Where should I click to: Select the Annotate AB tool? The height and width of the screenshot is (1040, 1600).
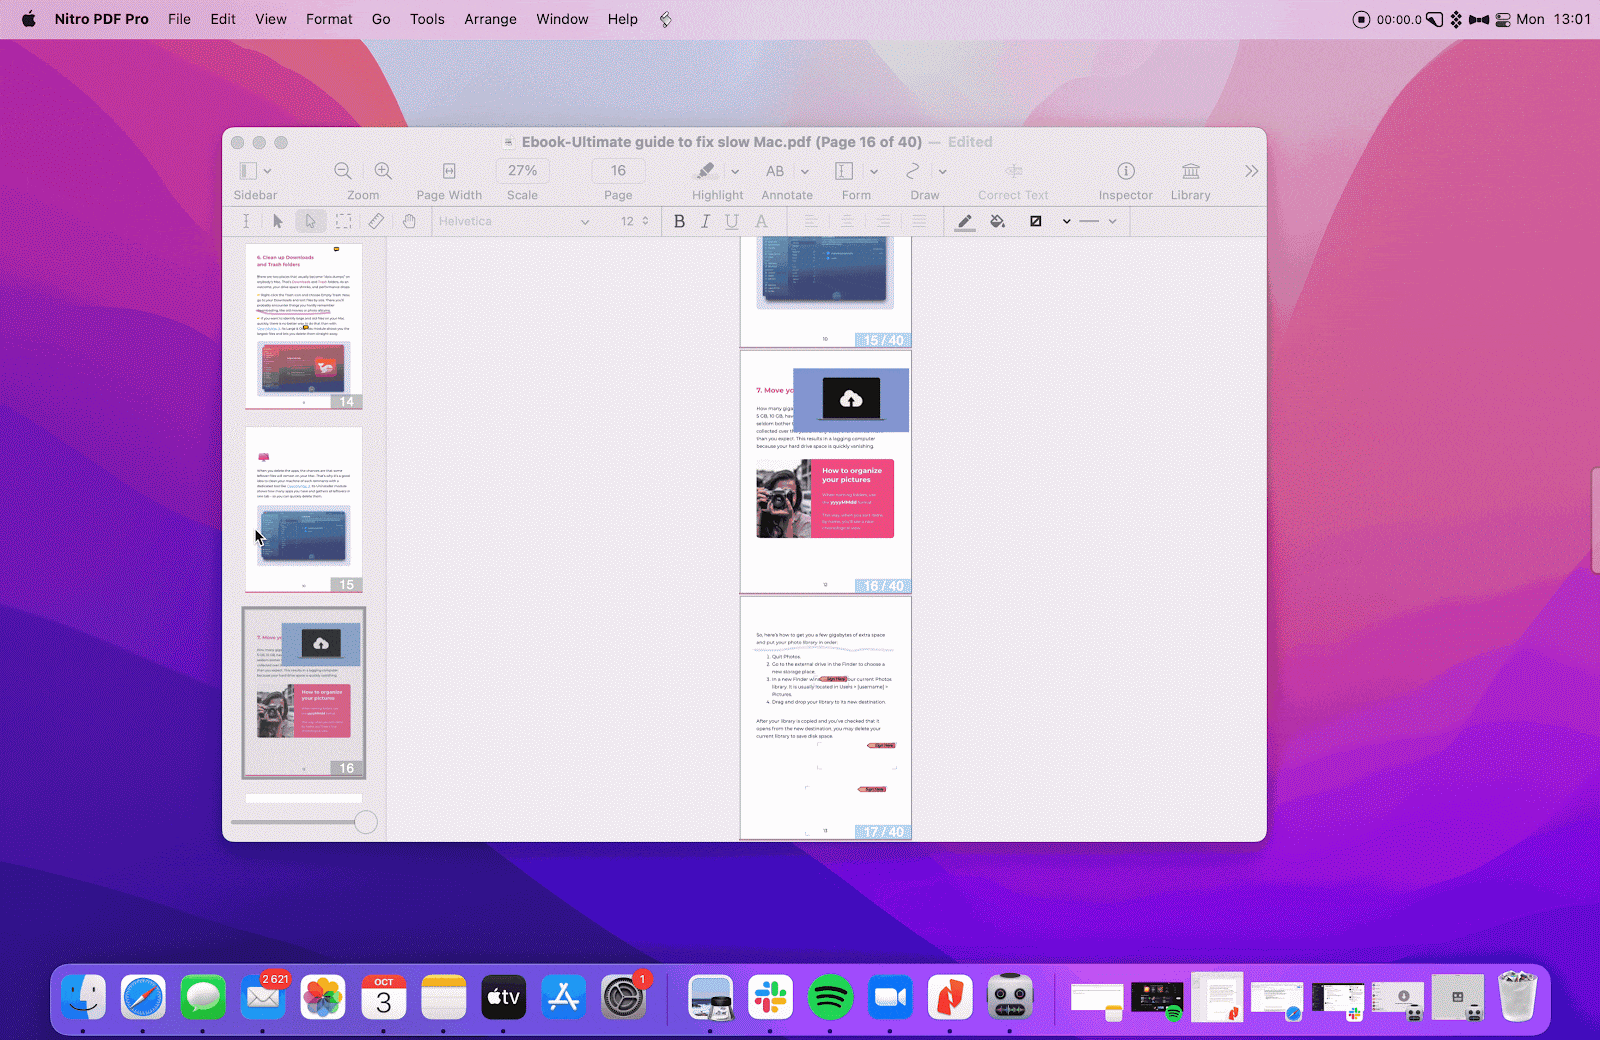click(775, 171)
